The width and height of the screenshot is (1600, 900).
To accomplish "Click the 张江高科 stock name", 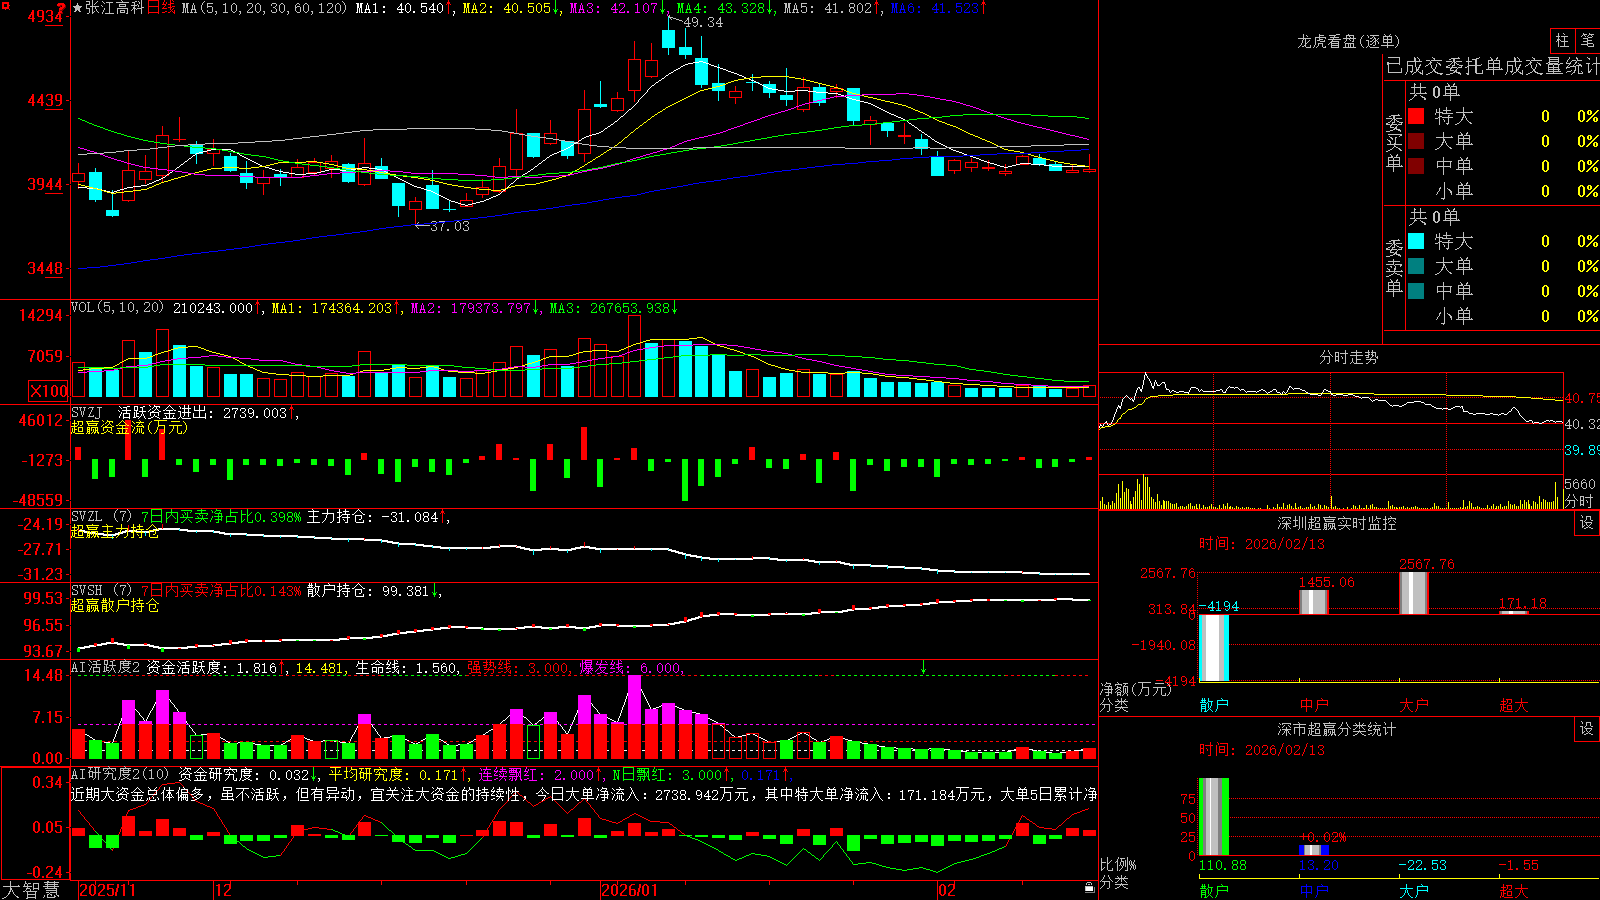I will (115, 8).
